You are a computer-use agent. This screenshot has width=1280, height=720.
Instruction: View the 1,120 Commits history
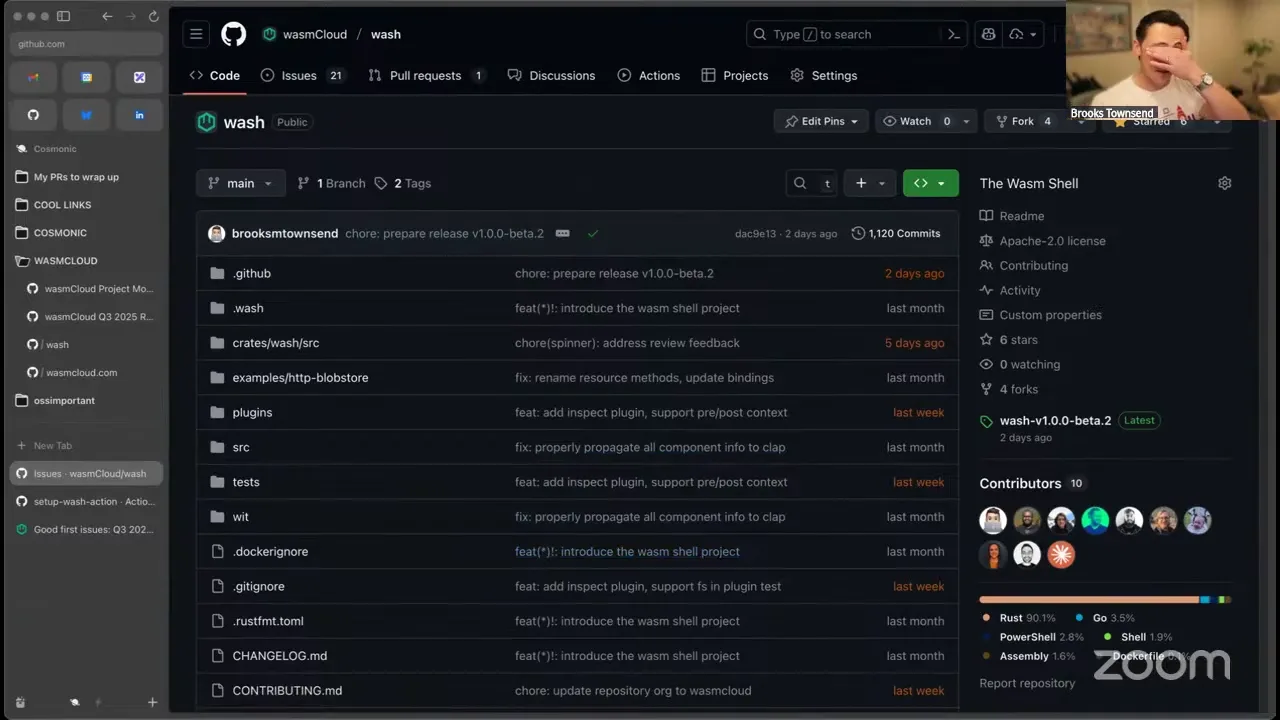pos(896,233)
